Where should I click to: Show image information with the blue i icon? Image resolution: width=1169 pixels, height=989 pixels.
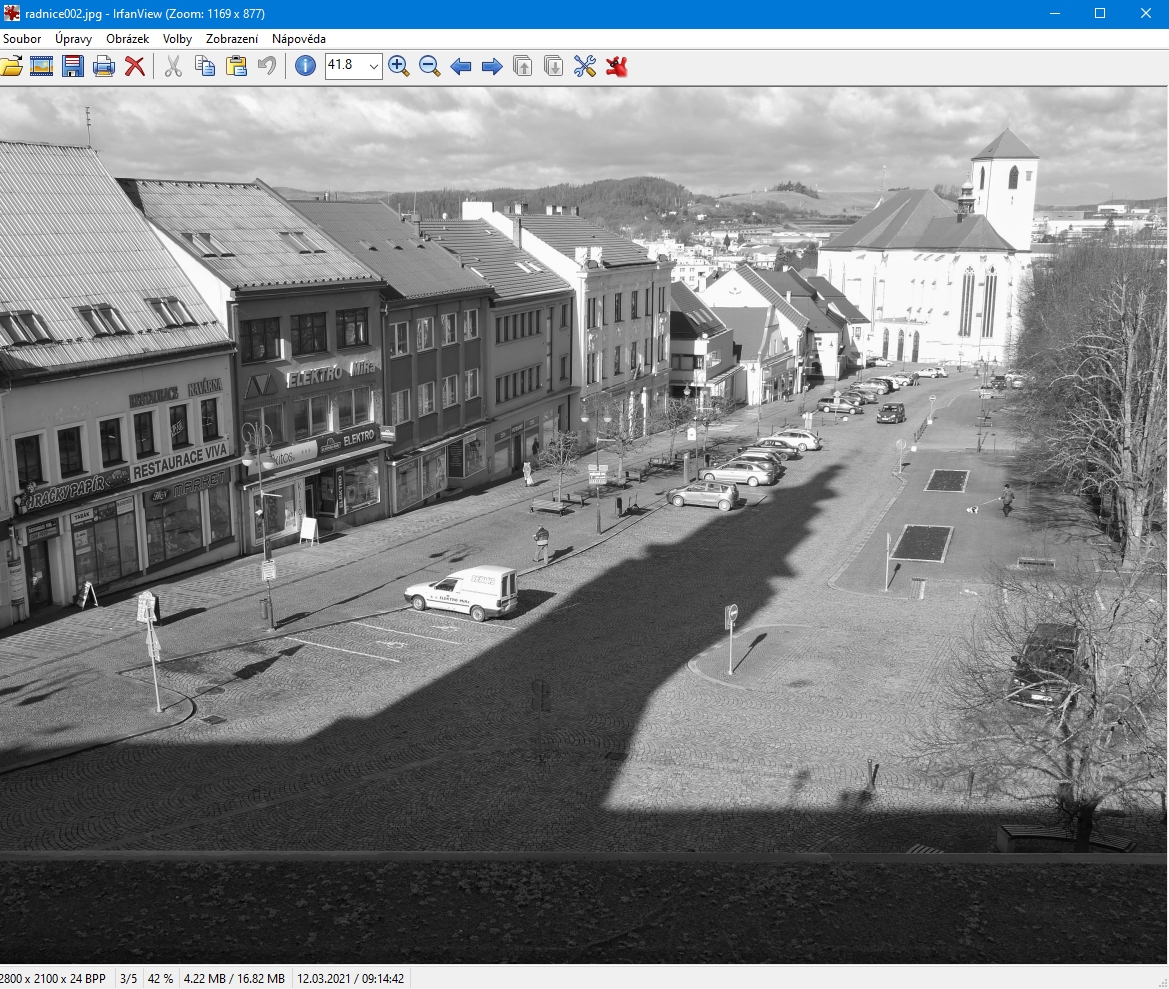pos(305,67)
